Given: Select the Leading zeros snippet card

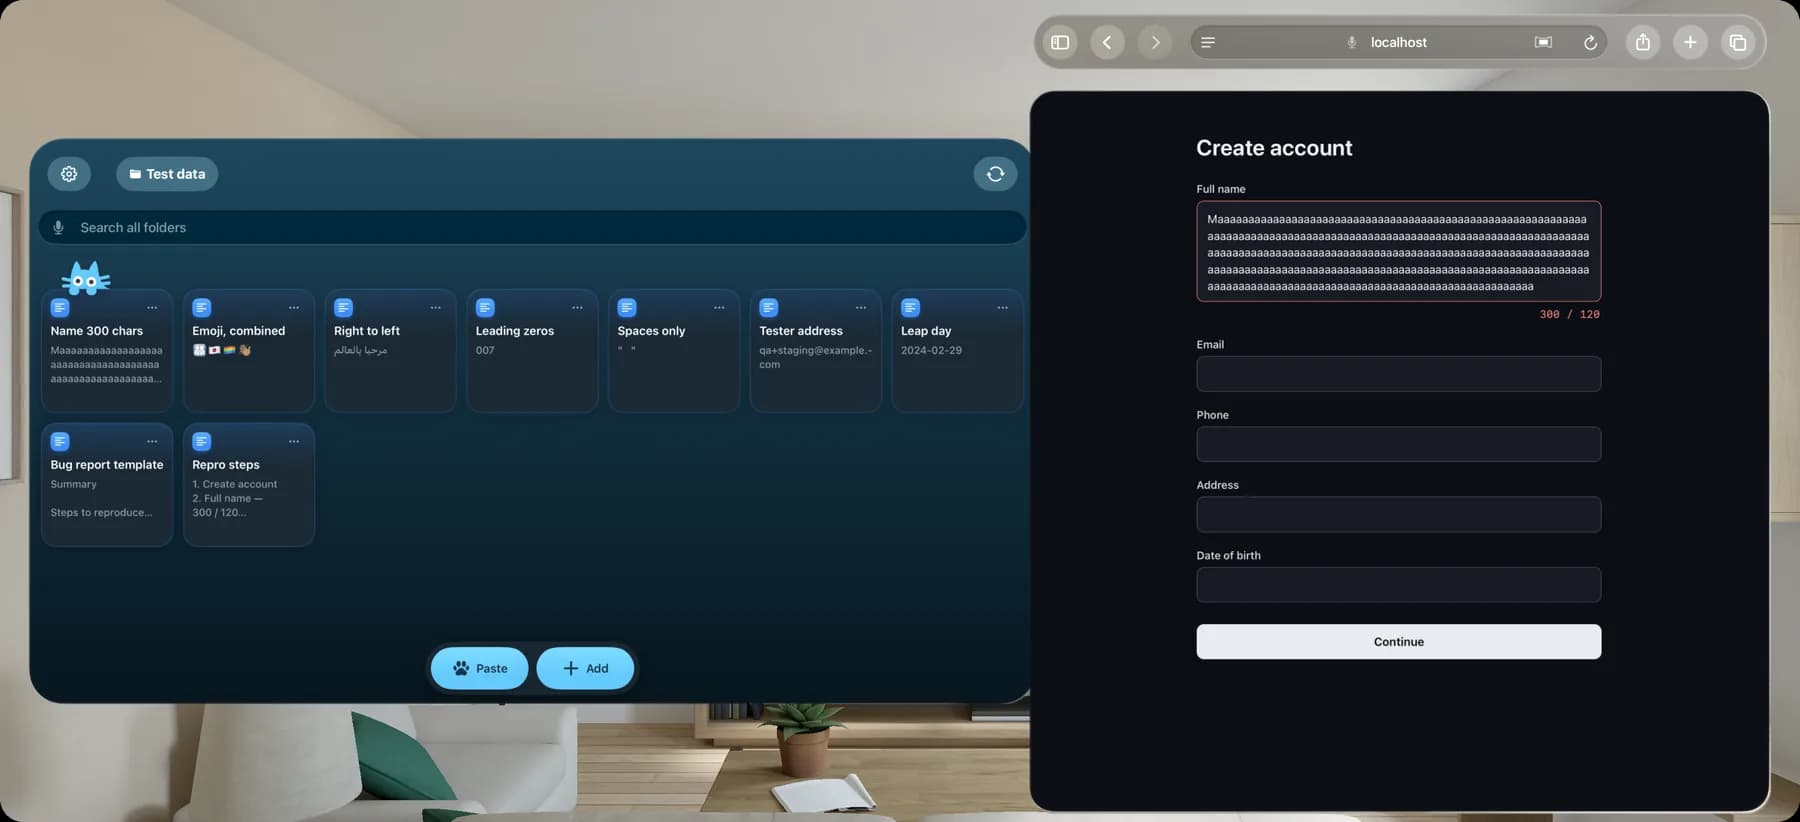Looking at the screenshot, I should click(532, 351).
